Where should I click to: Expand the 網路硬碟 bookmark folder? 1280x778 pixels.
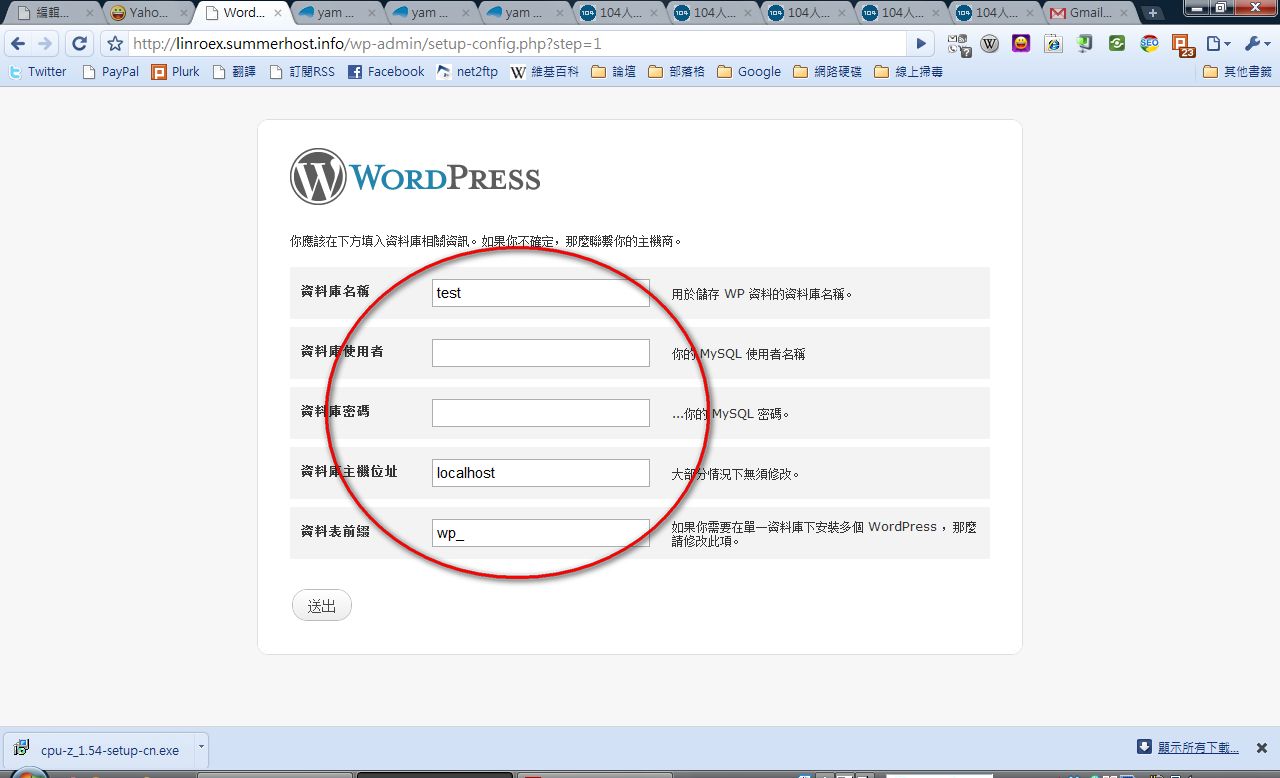827,72
